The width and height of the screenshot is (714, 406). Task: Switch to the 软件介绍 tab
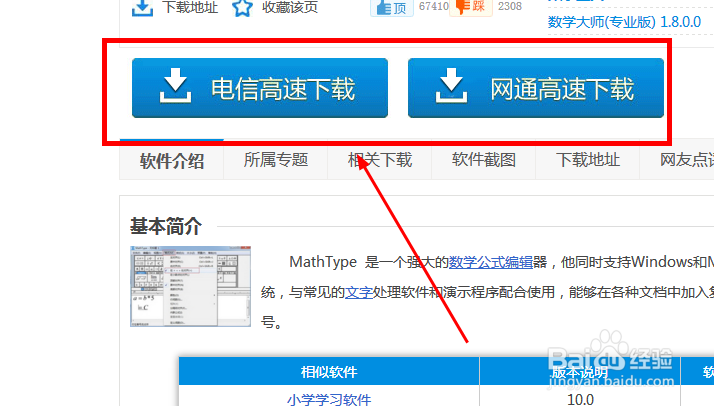172,160
